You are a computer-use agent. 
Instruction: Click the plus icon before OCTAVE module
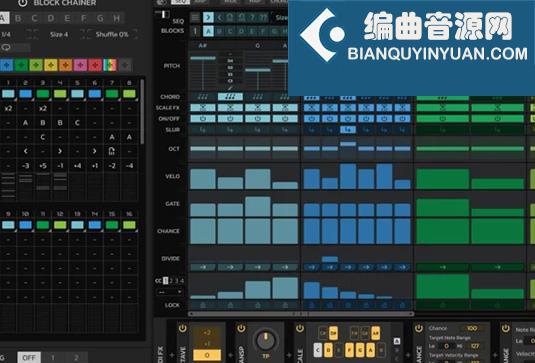[172, 355]
